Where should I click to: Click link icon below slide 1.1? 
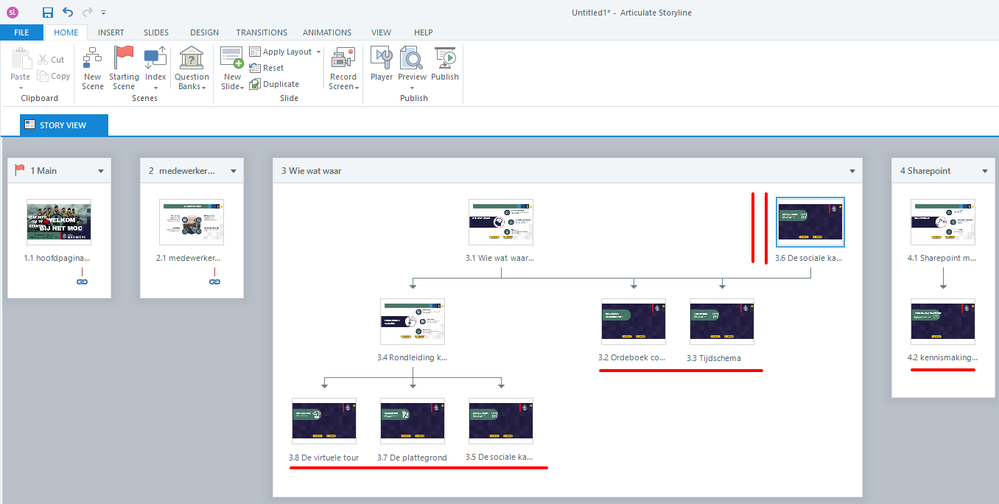click(82, 281)
